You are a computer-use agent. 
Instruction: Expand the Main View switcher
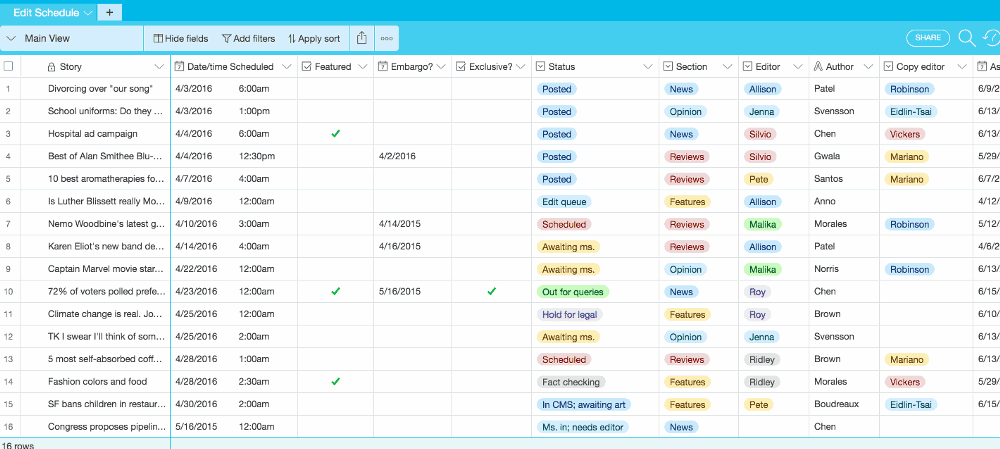click(71, 38)
